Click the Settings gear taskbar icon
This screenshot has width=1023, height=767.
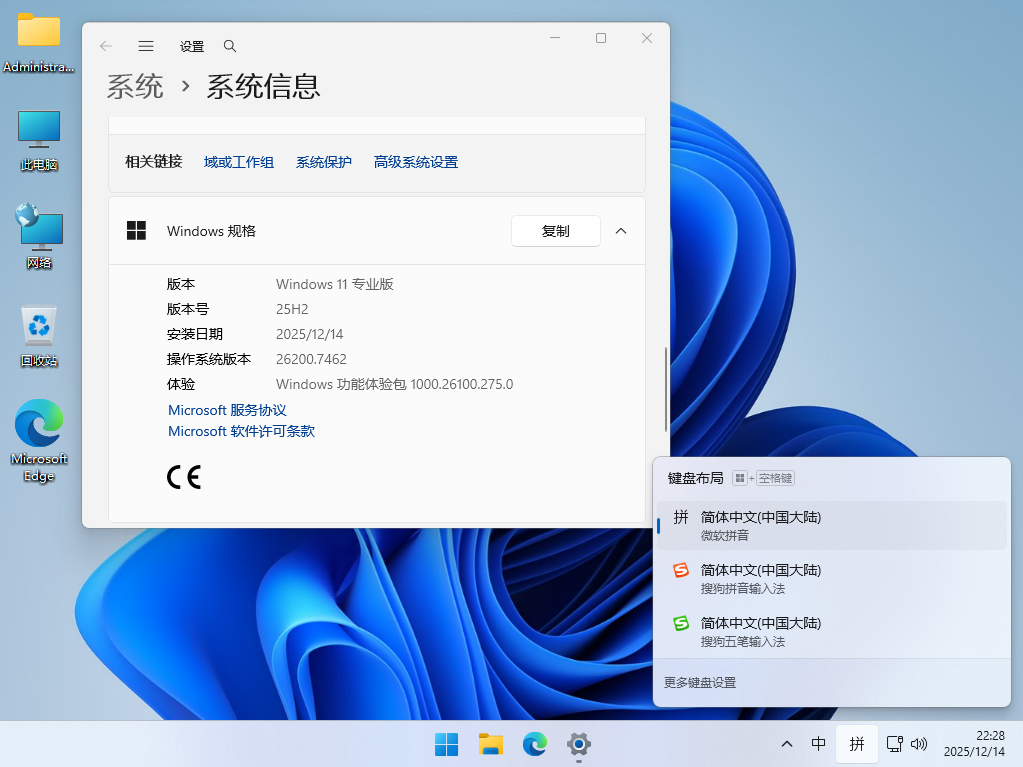(x=579, y=744)
